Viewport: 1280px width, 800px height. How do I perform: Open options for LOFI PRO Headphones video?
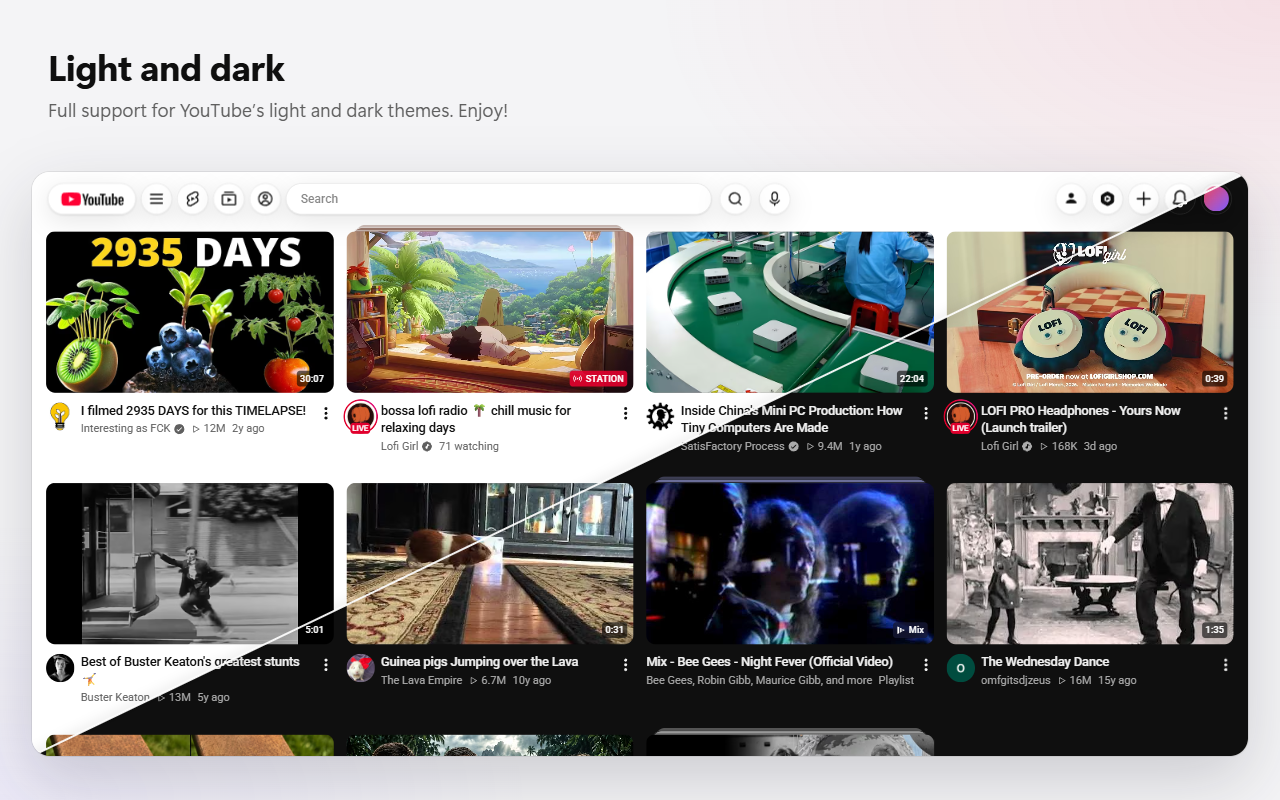tap(1225, 413)
